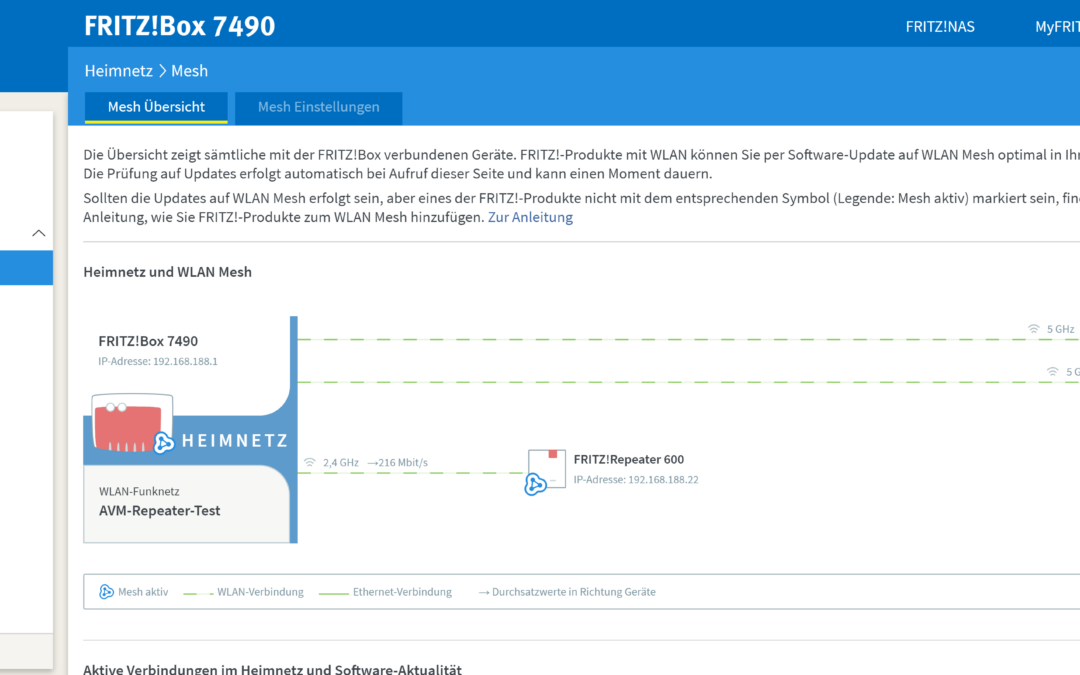Image resolution: width=1080 pixels, height=675 pixels.
Task: Click the WLAN-Verbindung legend text
Action: click(260, 592)
